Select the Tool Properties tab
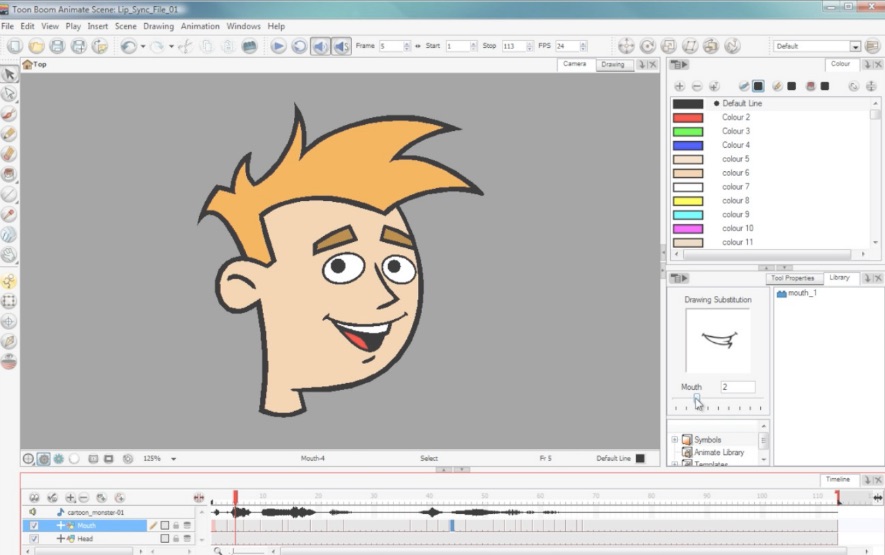 (x=792, y=278)
